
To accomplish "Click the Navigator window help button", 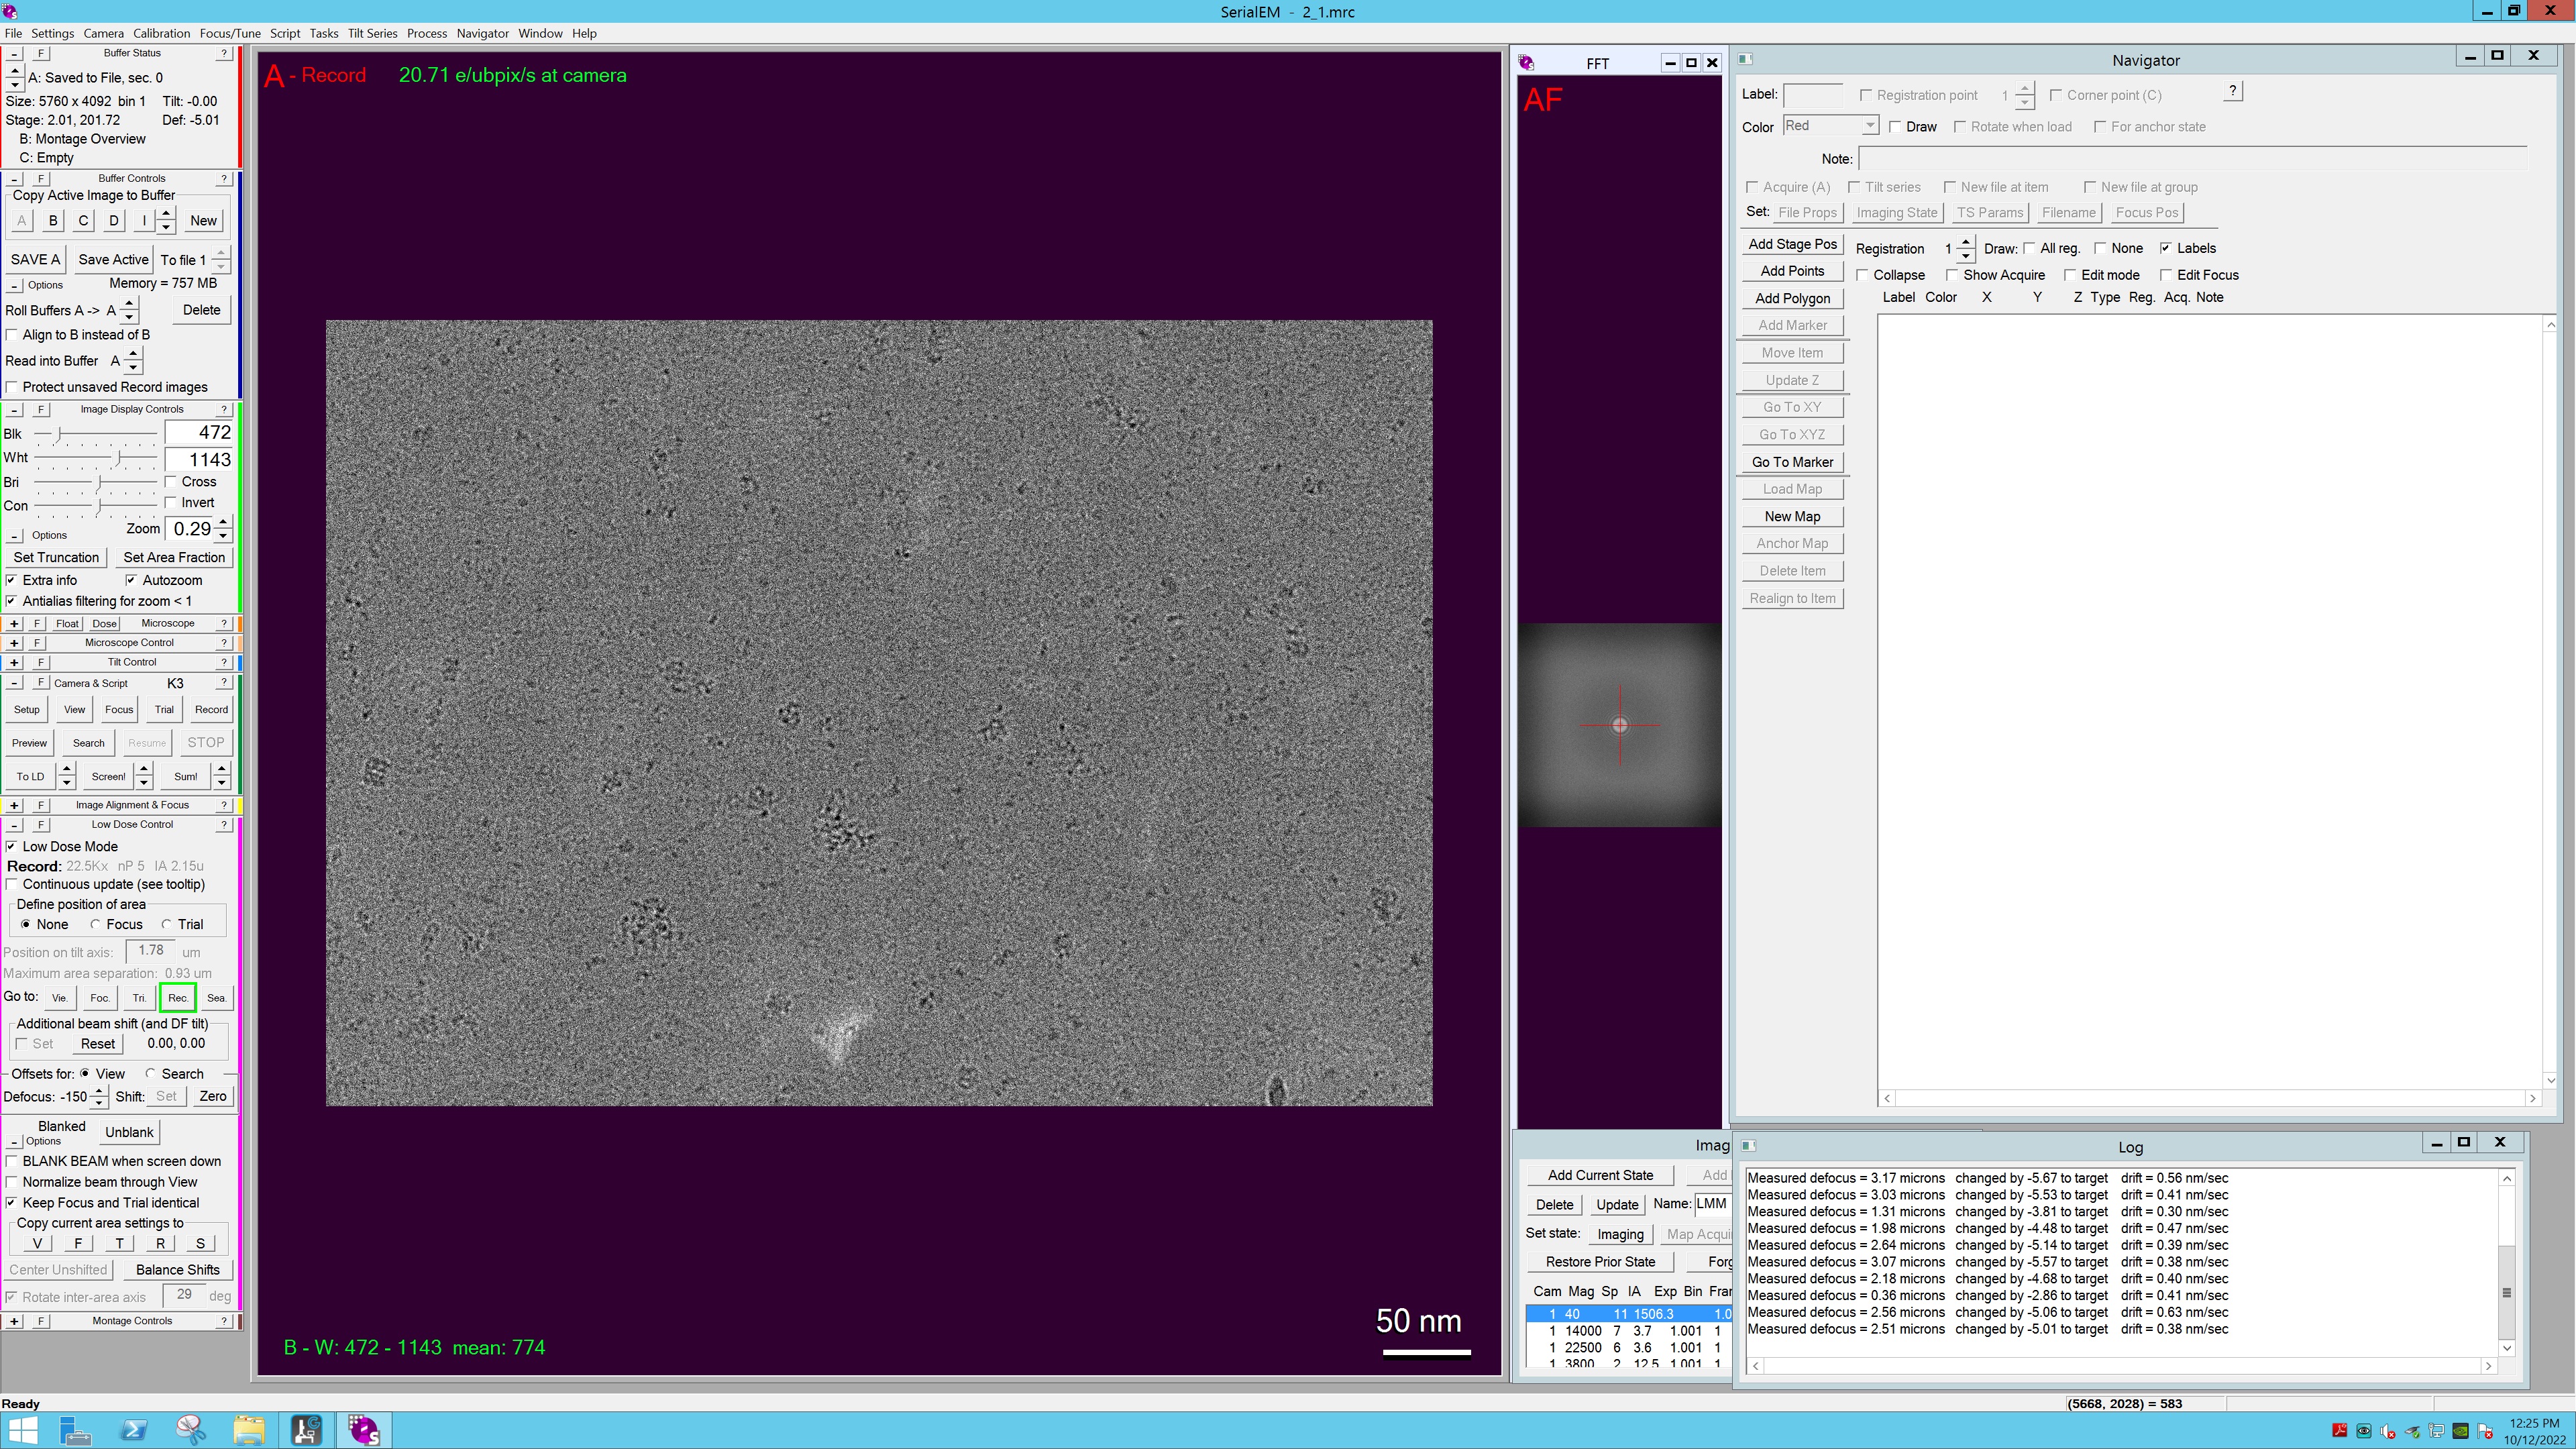I will [2232, 91].
